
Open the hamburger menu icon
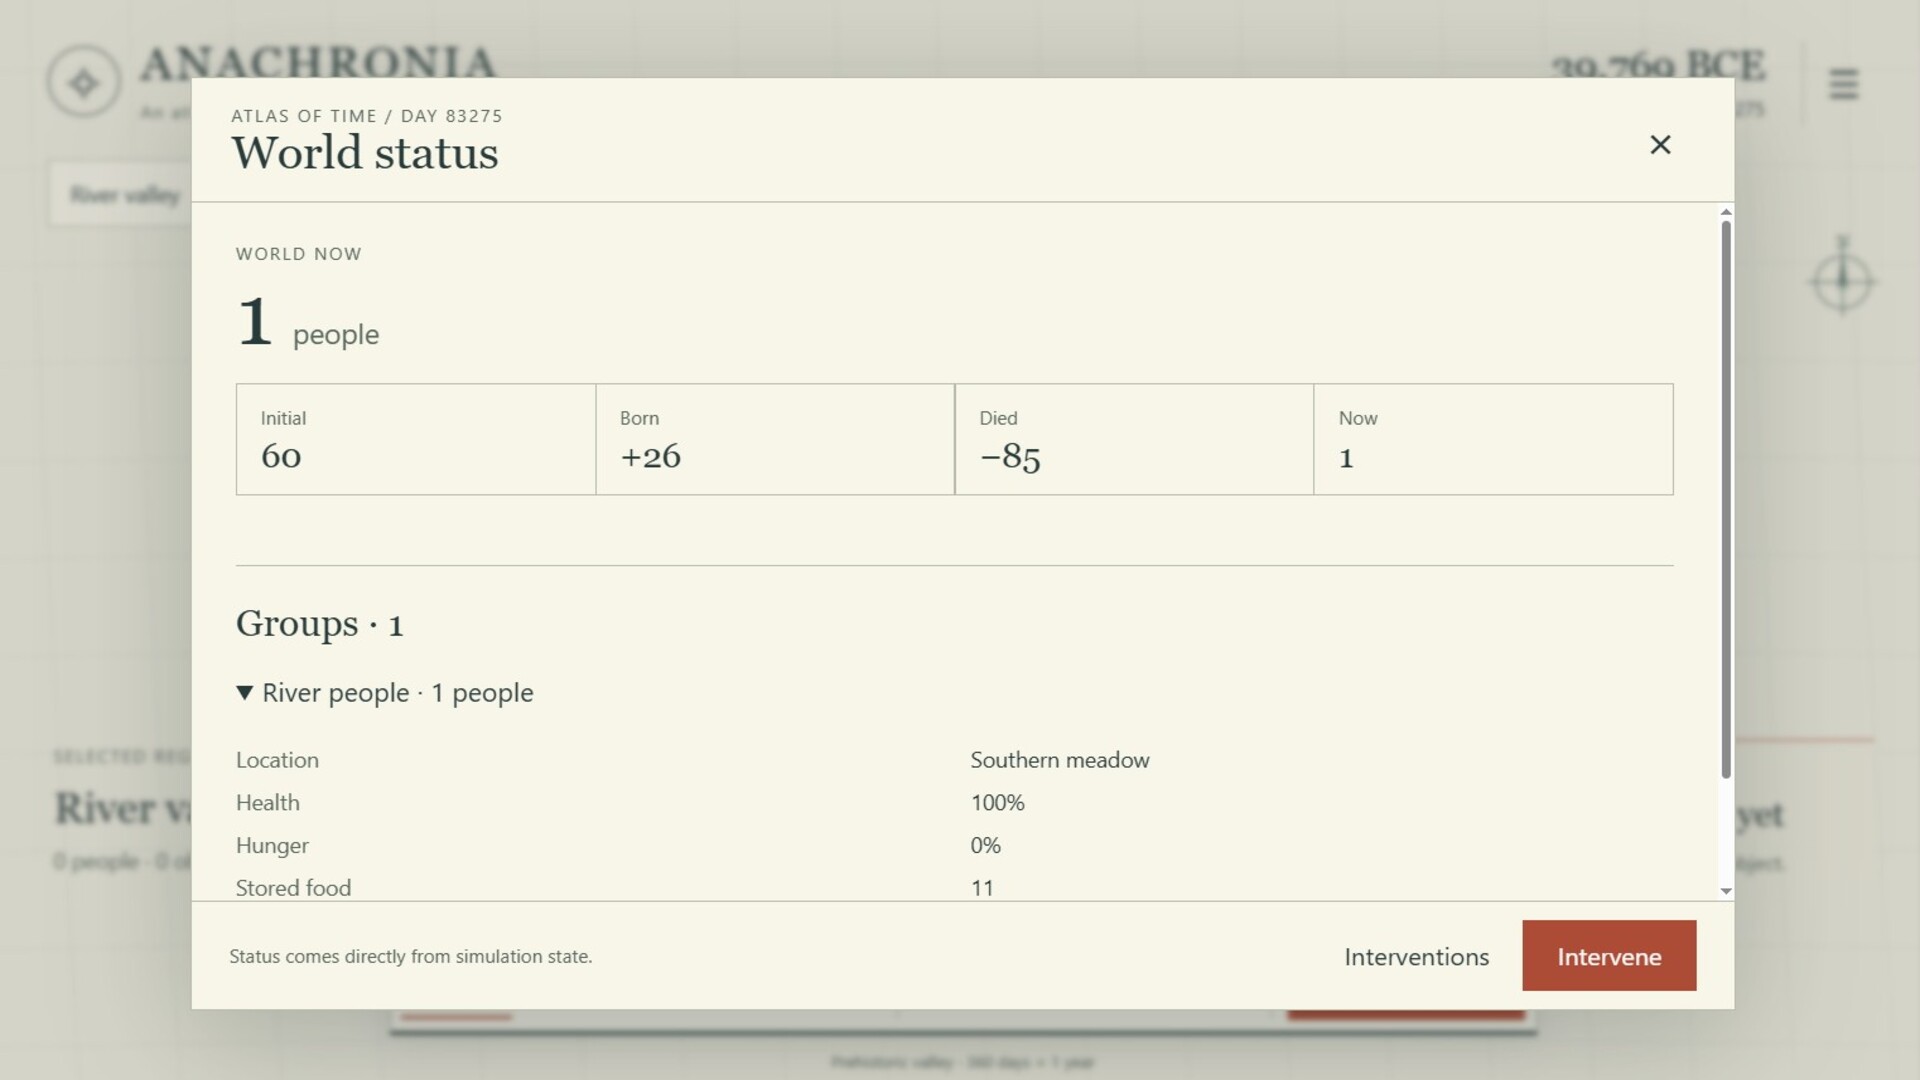tap(1843, 84)
